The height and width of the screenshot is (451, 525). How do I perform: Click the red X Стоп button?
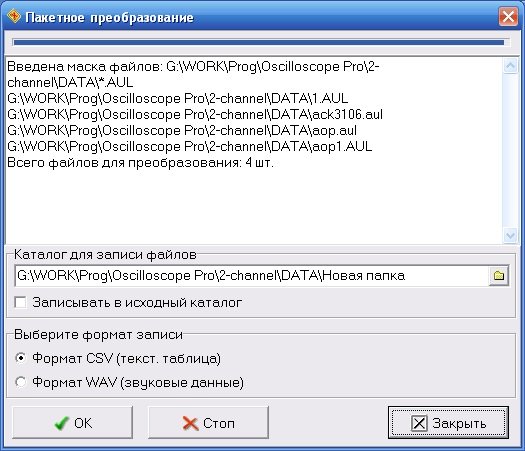tap(208, 423)
